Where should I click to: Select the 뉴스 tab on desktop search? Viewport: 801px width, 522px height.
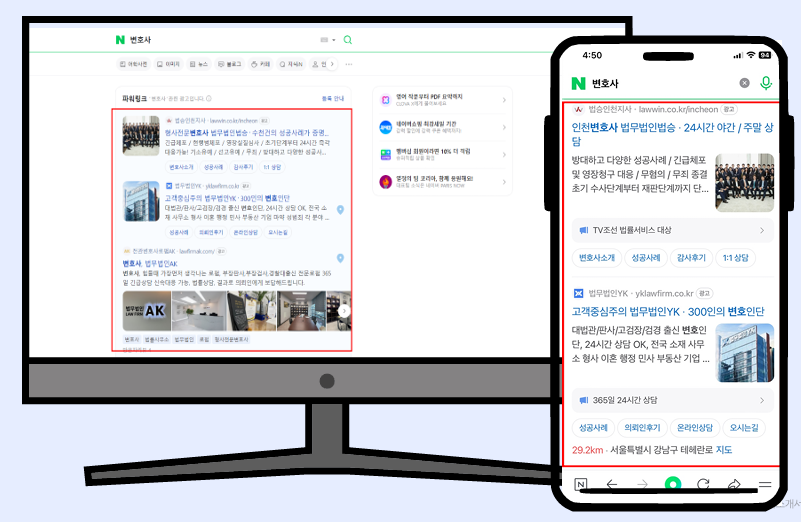pyautogui.click(x=198, y=64)
